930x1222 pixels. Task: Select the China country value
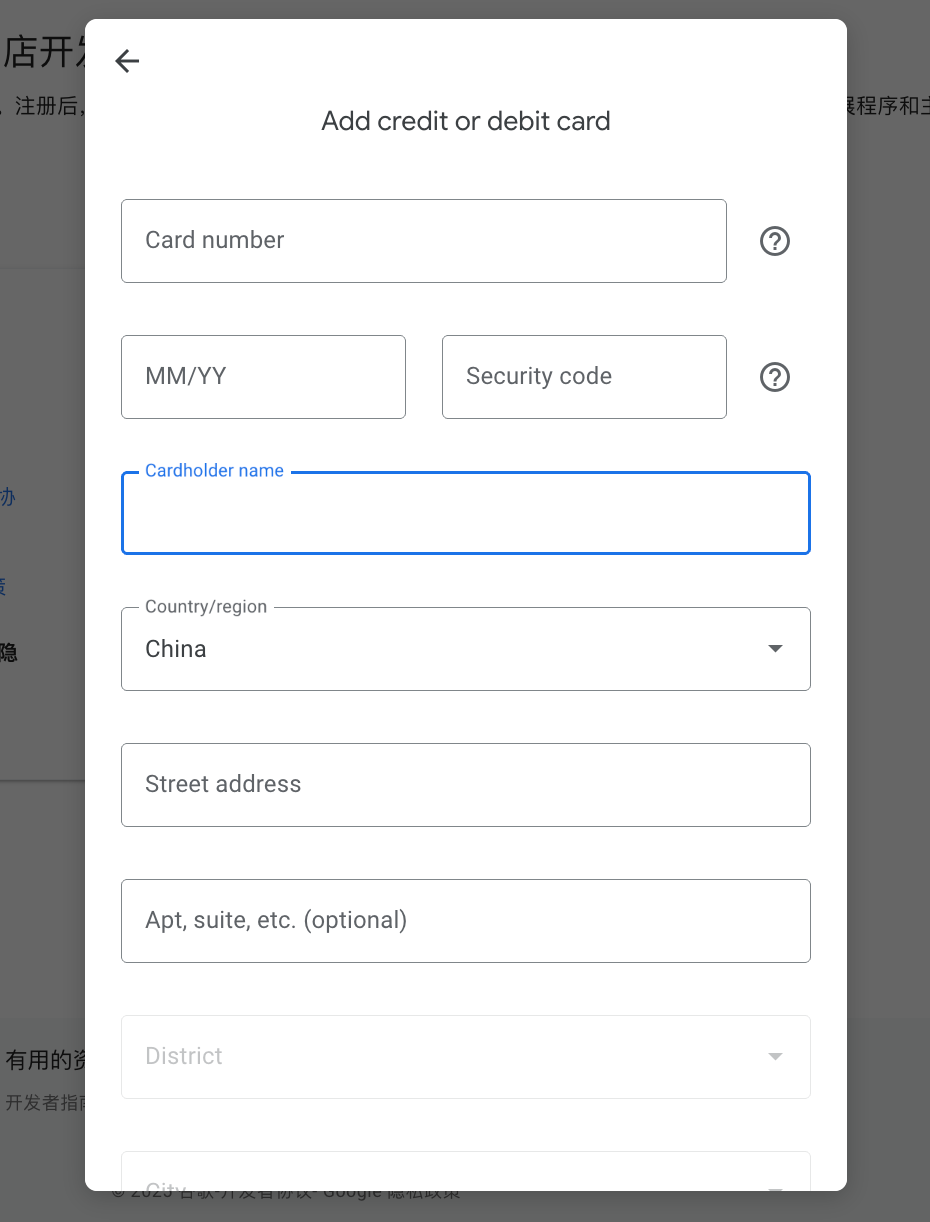pyautogui.click(x=176, y=649)
